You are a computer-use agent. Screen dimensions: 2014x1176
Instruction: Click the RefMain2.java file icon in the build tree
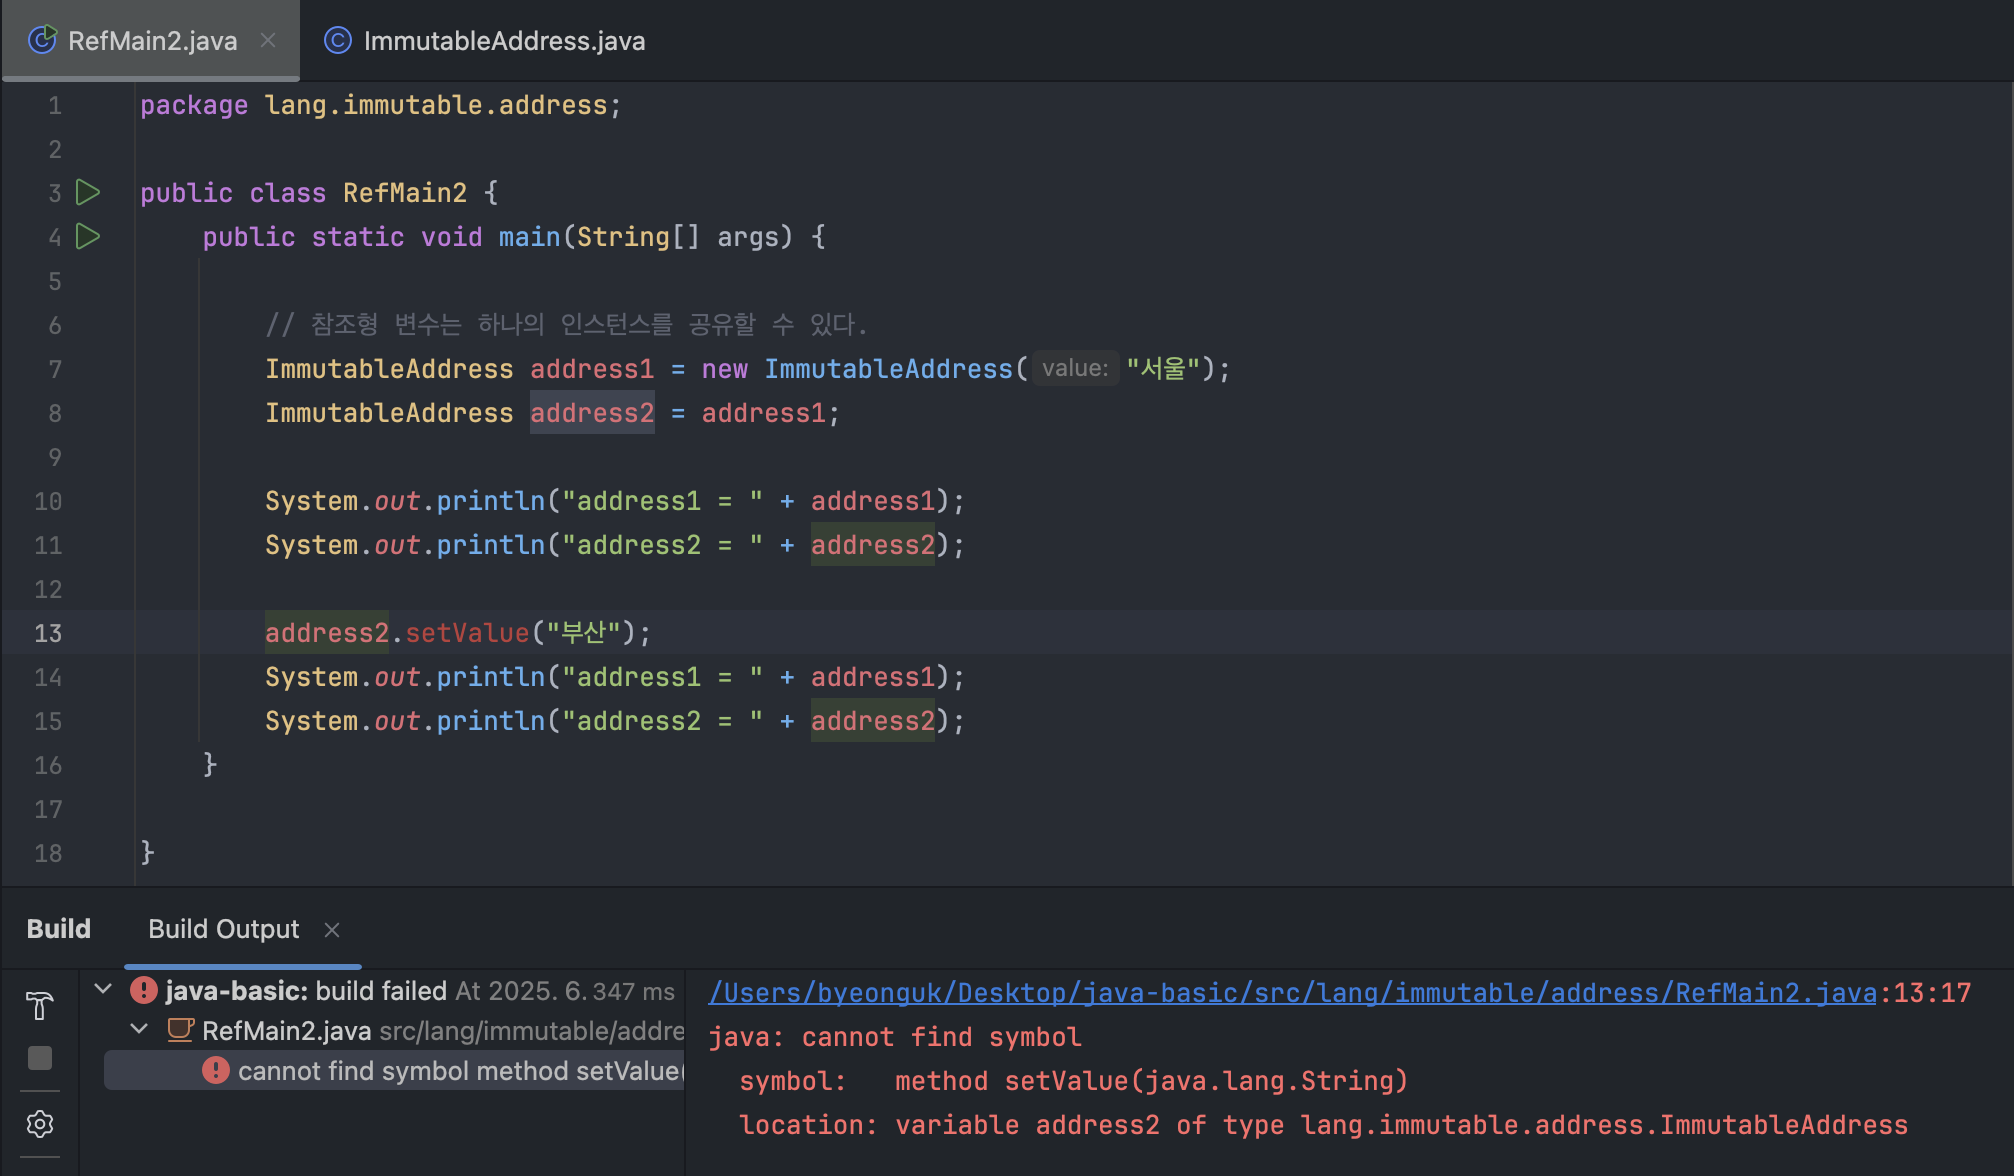tap(181, 1030)
